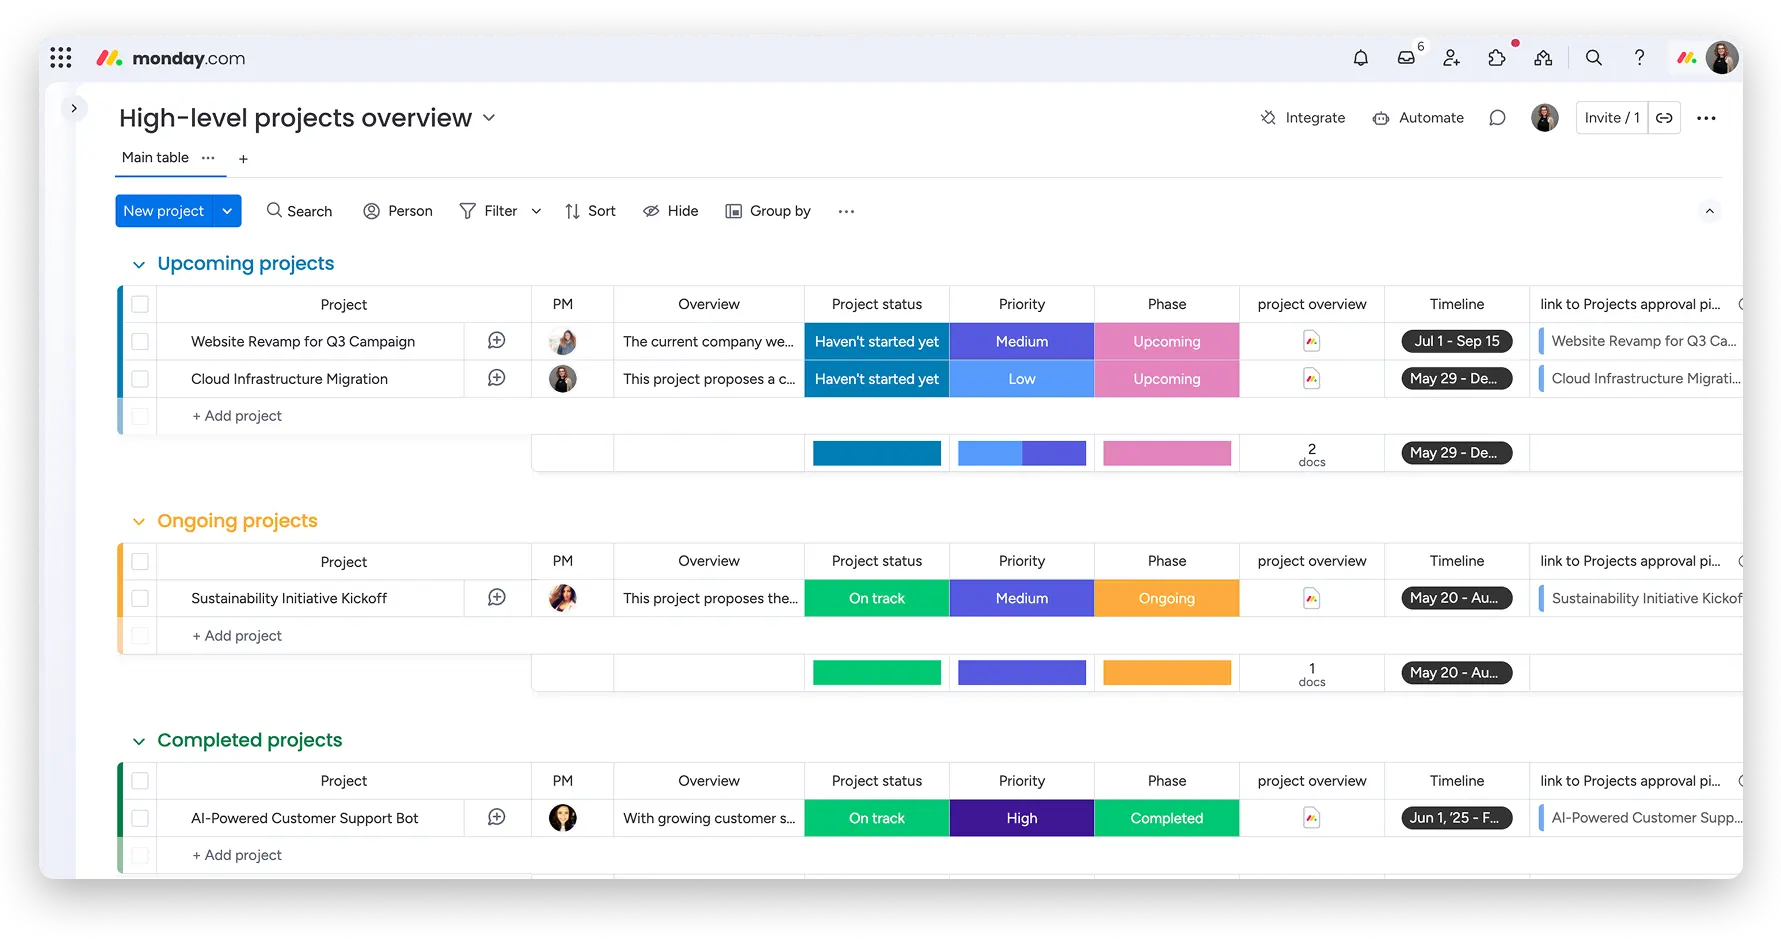Click the green On track status of the Support Bot
1781x944 pixels.
point(876,817)
